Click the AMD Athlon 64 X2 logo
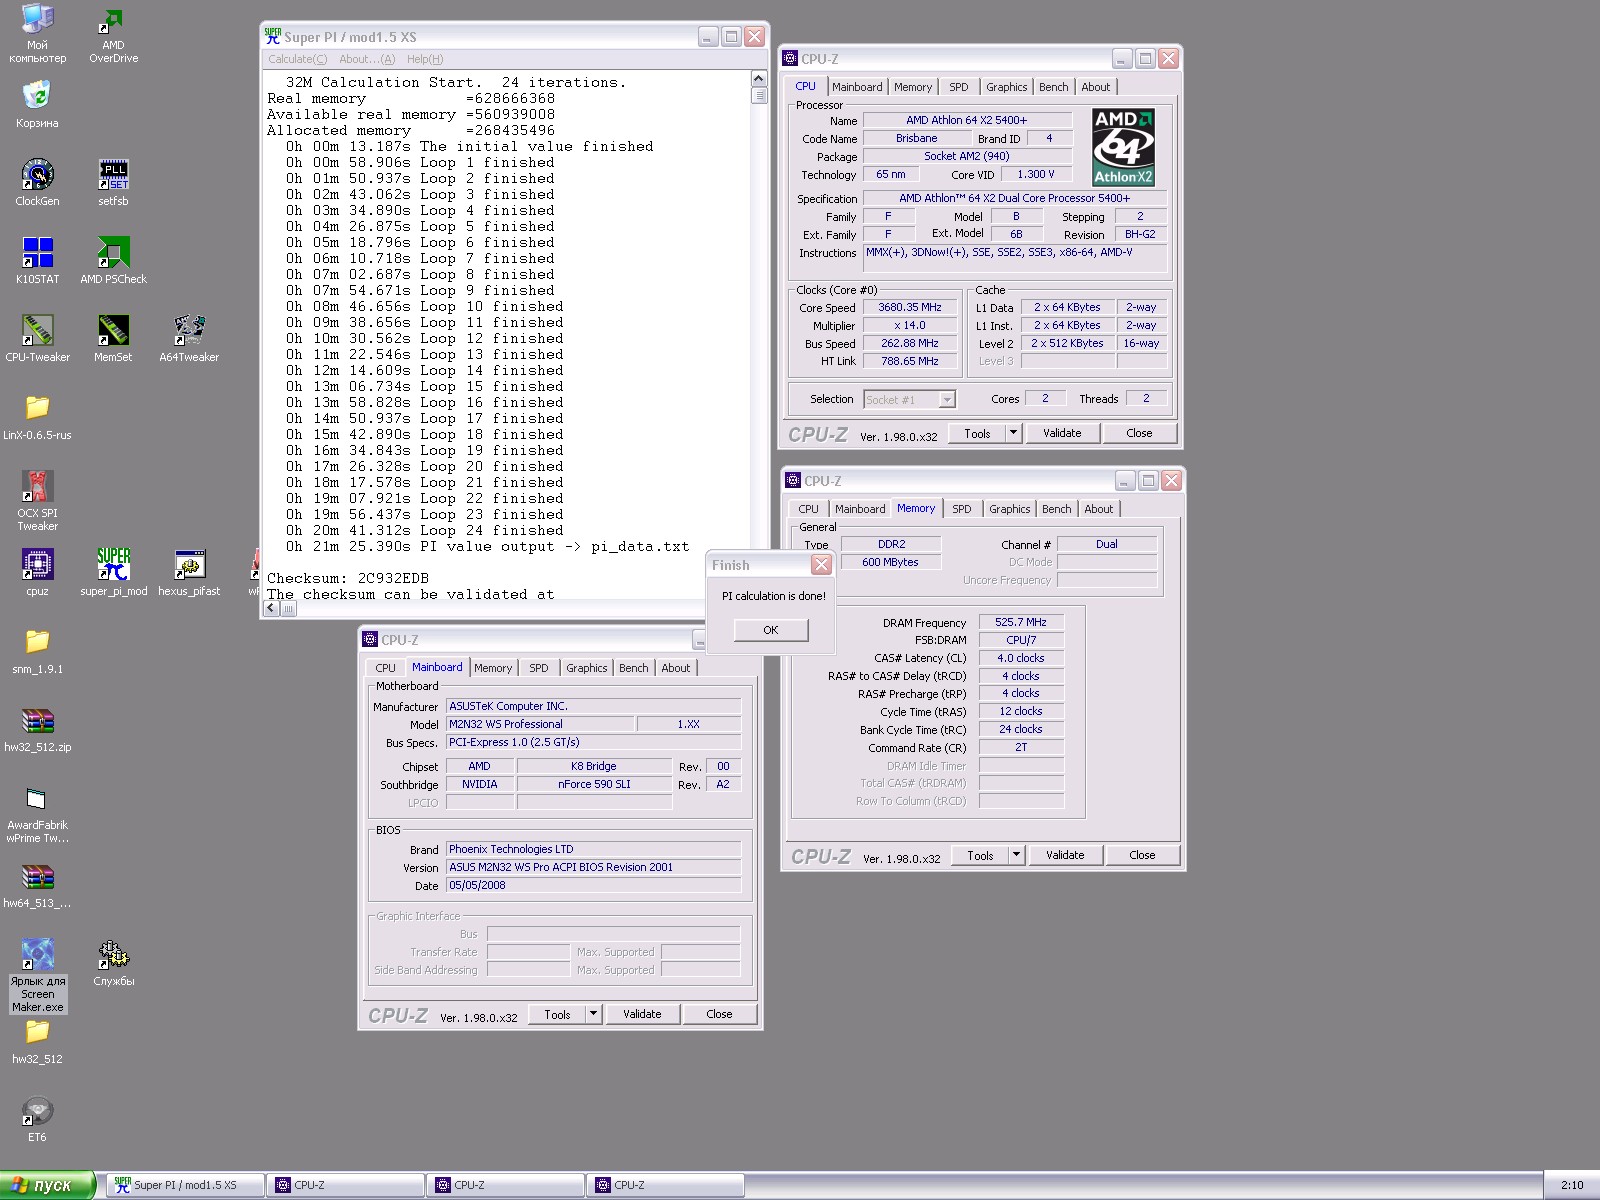 [x=1123, y=148]
